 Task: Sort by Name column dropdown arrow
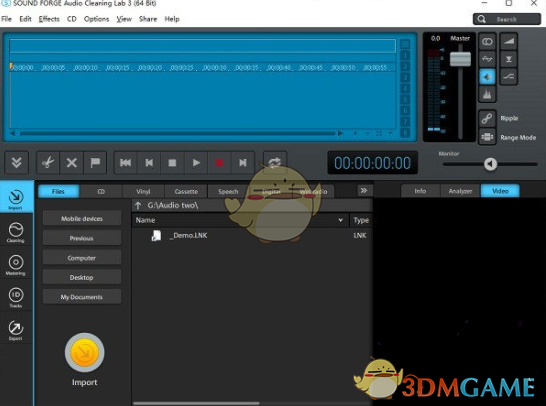tap(341, 220)
